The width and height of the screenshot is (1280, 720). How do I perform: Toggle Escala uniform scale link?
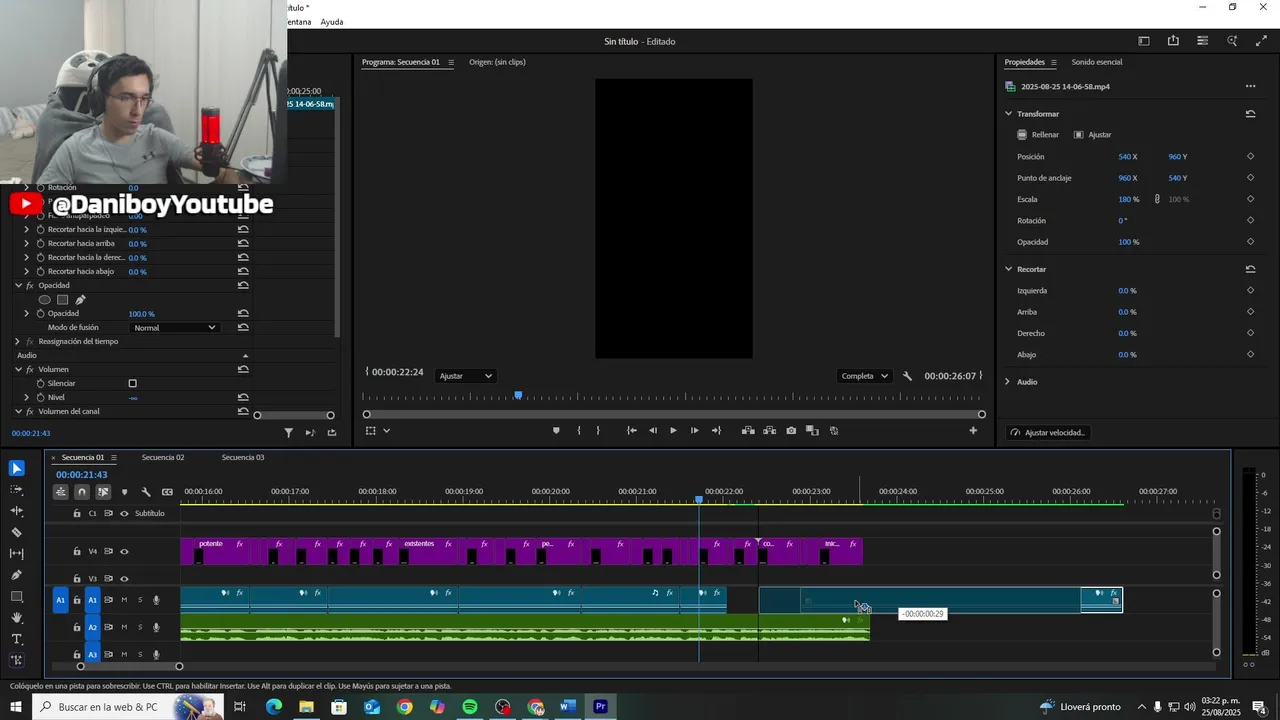point(1157,199)
